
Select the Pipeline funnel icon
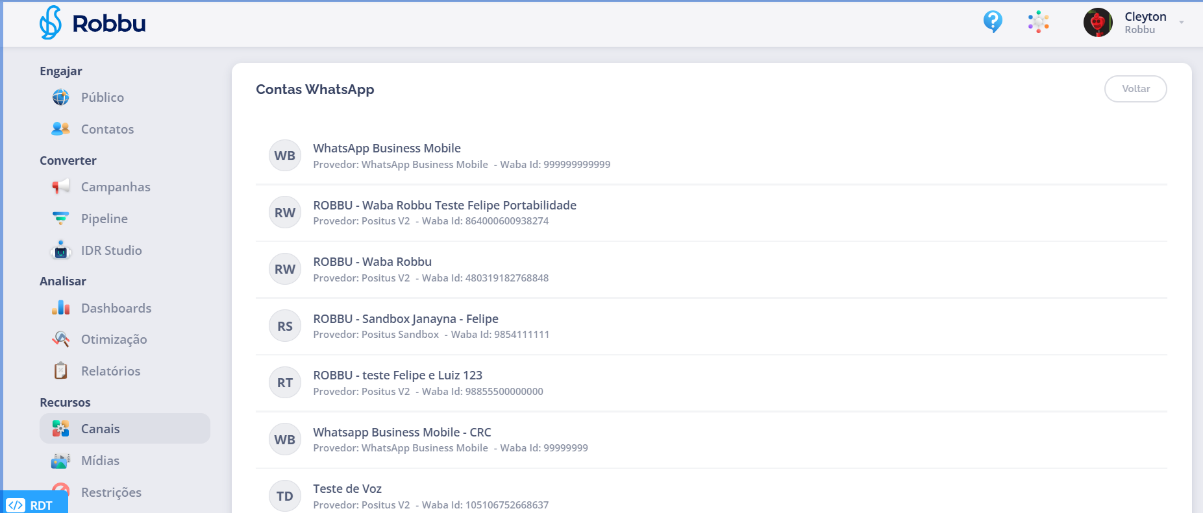(61, 218)
